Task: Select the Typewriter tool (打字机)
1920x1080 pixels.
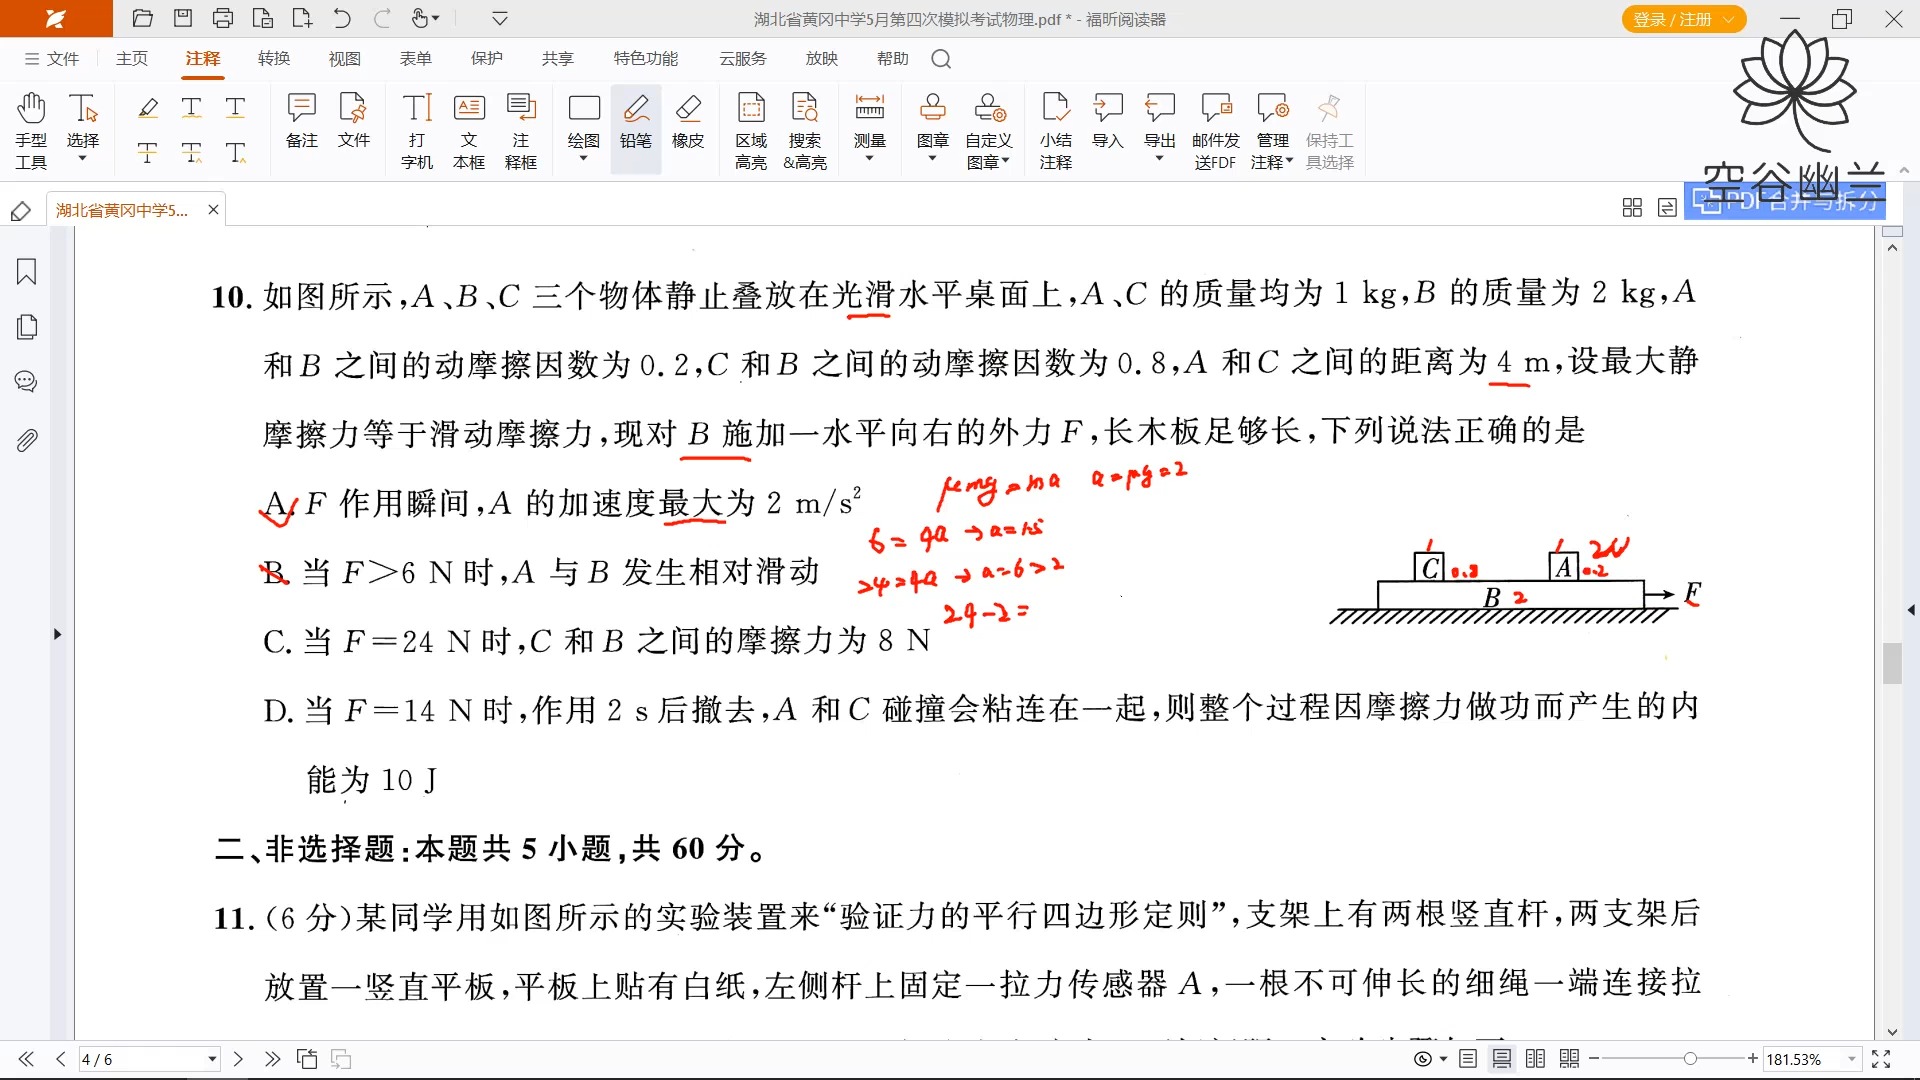Action: point(417,130)
